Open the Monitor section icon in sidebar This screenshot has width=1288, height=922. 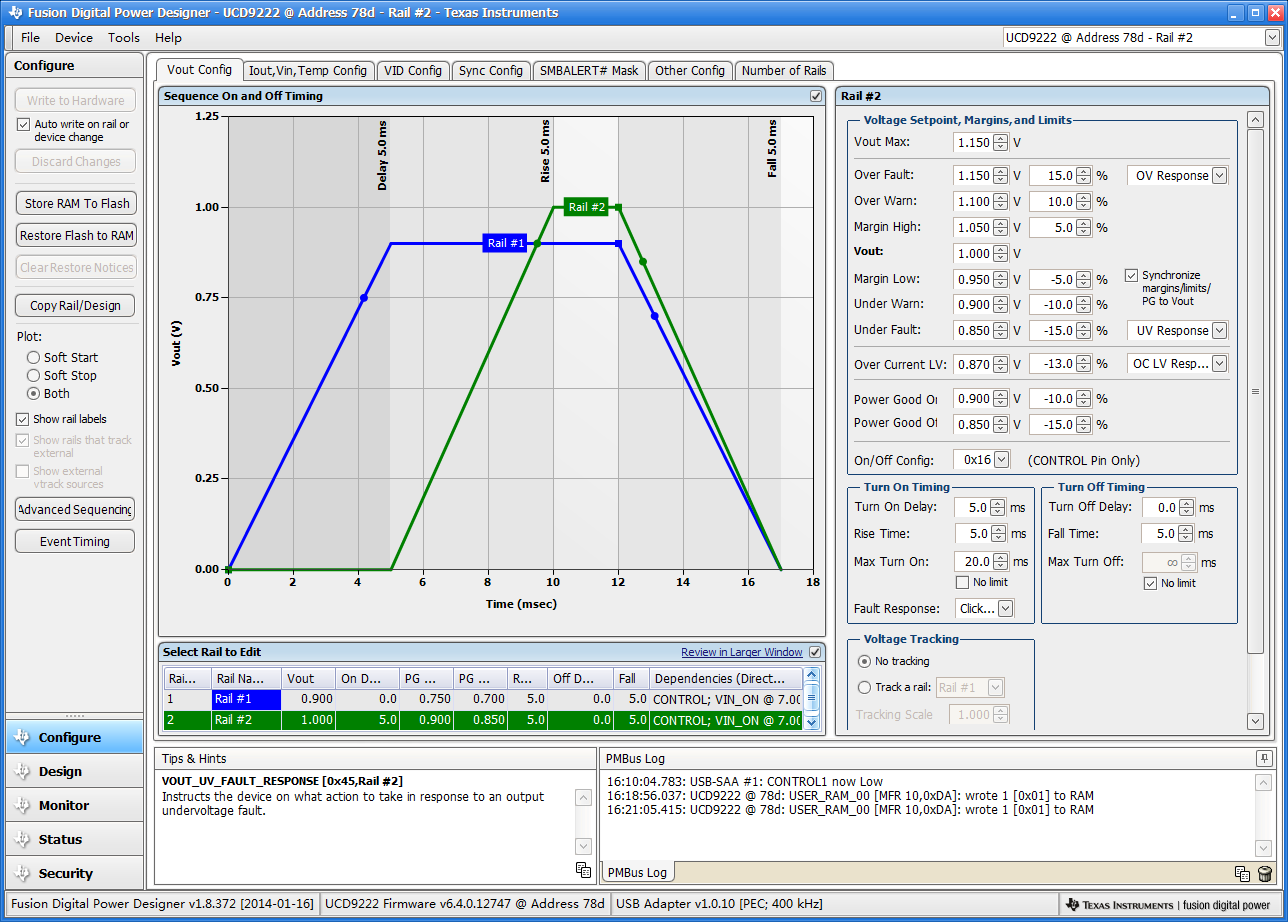(x=23, y=806)
